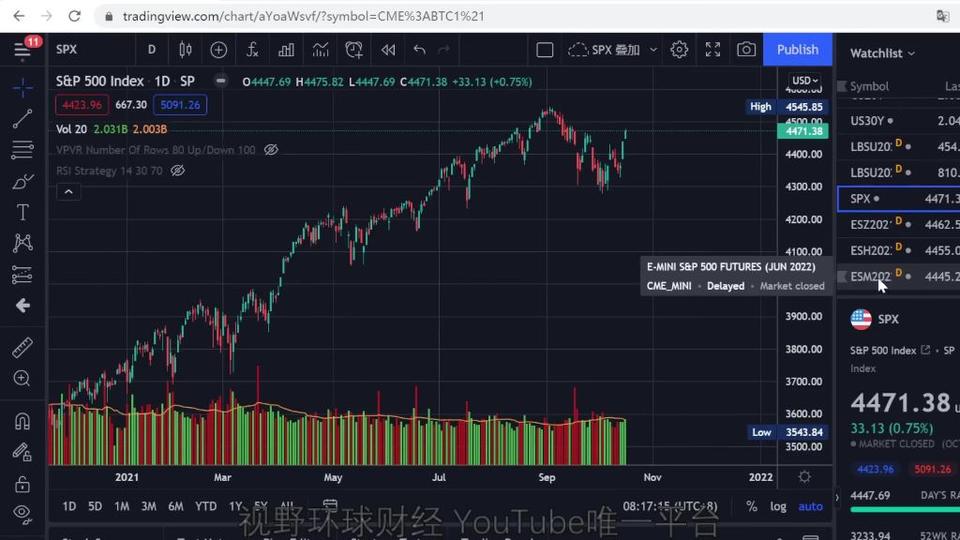Click the compare or add symbol icon

coord(219,50)
